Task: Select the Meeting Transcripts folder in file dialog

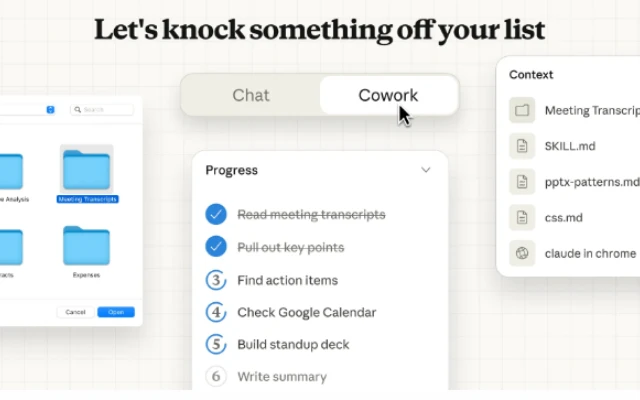Action: pyautogui.click(x=87, y=171)
